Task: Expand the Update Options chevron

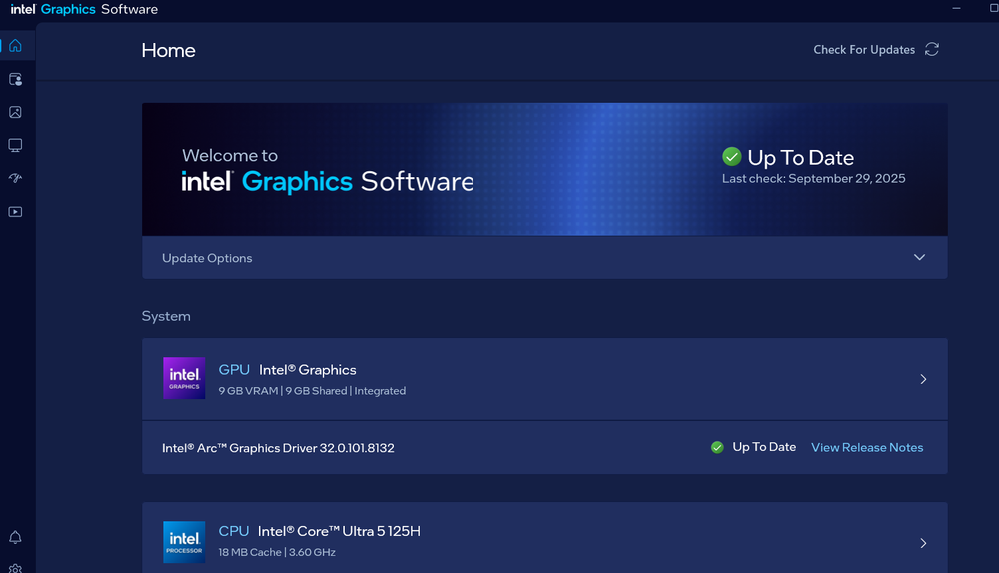Action: 919,258
